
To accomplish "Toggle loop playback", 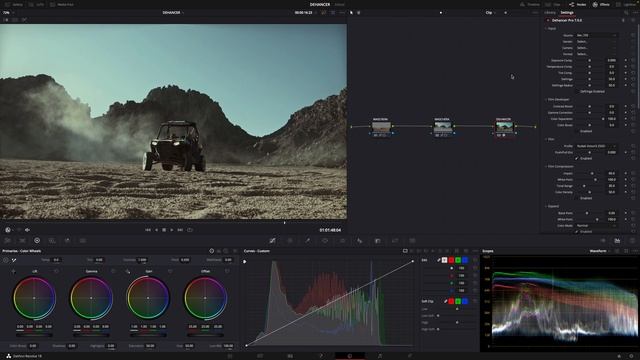I will click(x=190, y=230).
